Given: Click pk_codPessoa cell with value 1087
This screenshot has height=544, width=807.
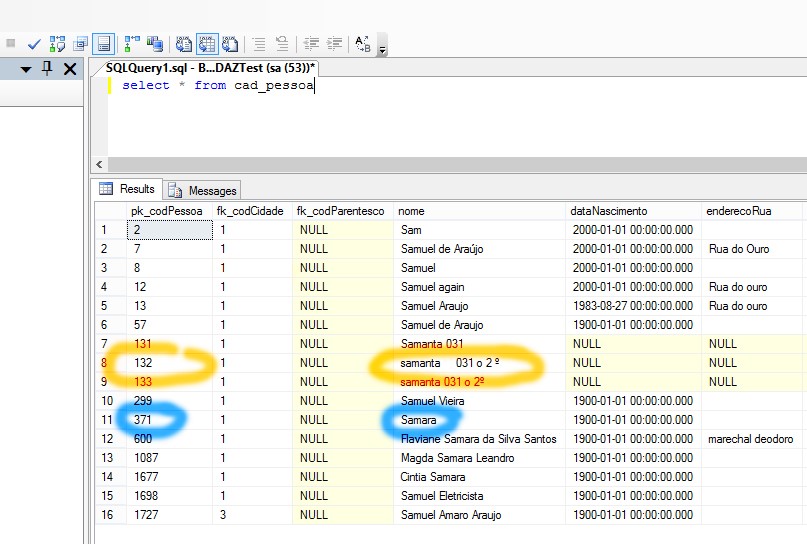Looking at the screenshot, I should click(170, 458).
